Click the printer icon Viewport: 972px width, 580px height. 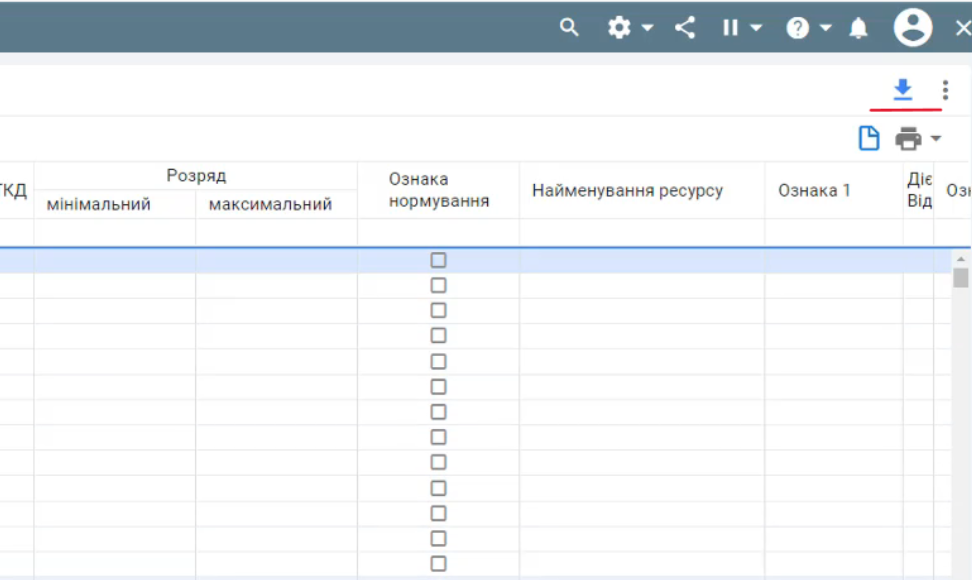(x=908, y=138)
